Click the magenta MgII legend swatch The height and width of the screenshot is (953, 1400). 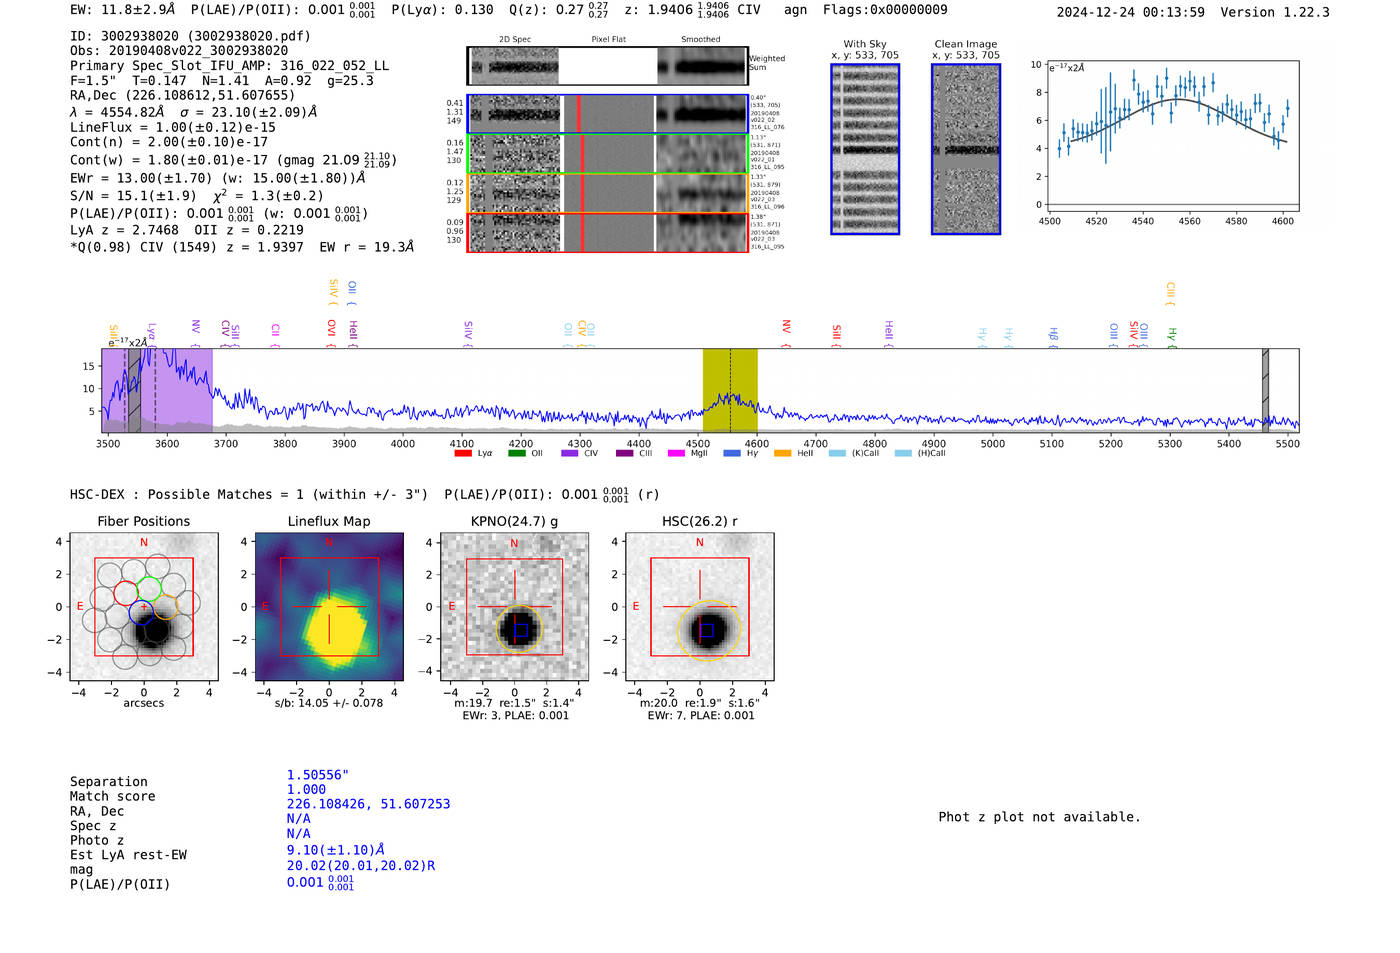(x=676, y=453)
